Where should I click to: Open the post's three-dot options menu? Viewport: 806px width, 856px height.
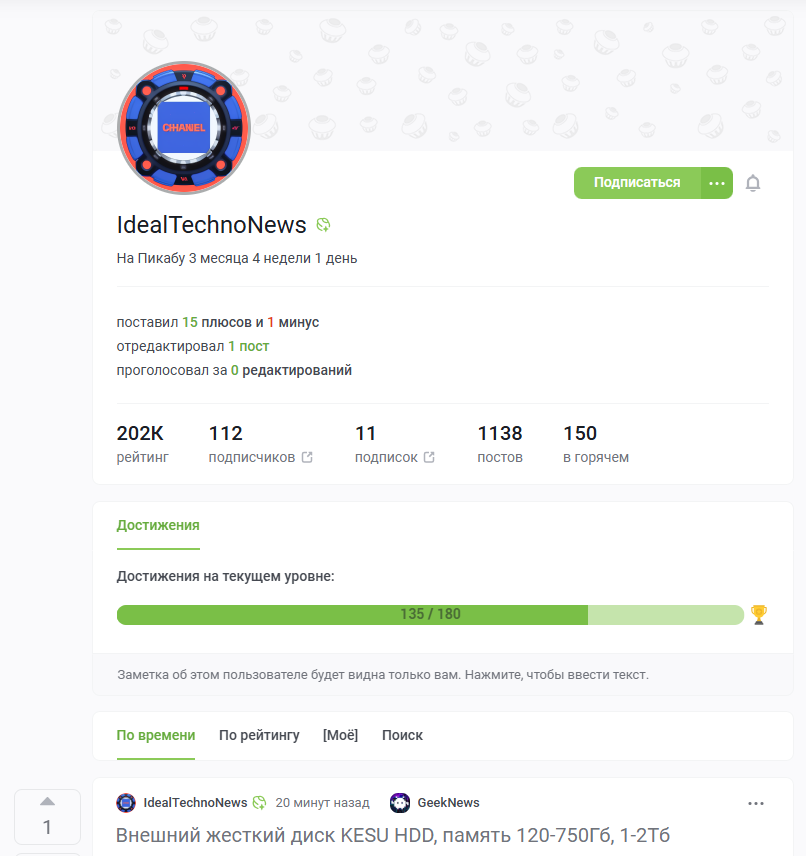click(x=756, y=803)
